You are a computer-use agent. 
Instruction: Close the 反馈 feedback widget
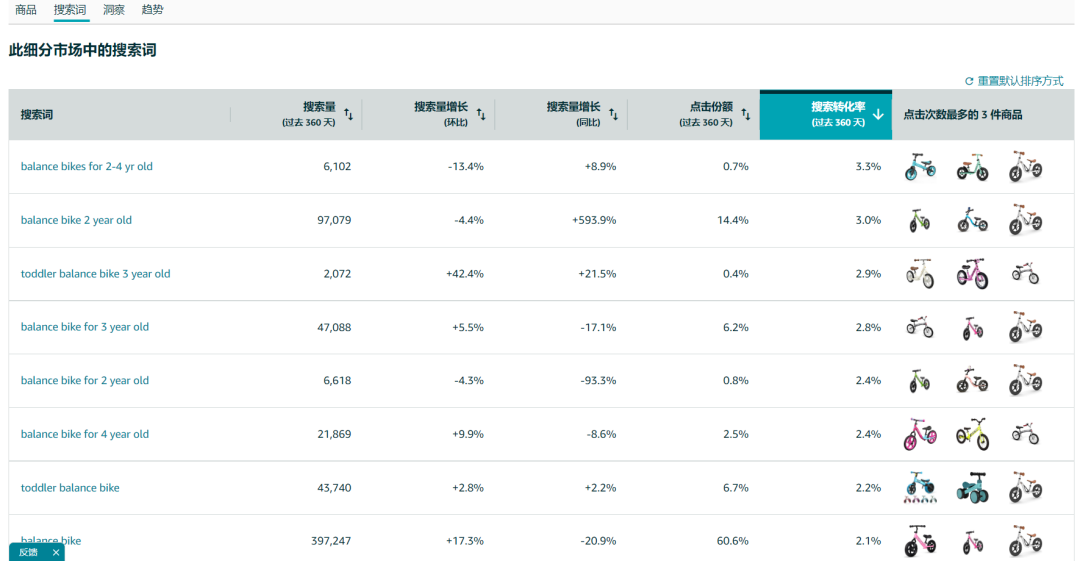coord(56,552)
